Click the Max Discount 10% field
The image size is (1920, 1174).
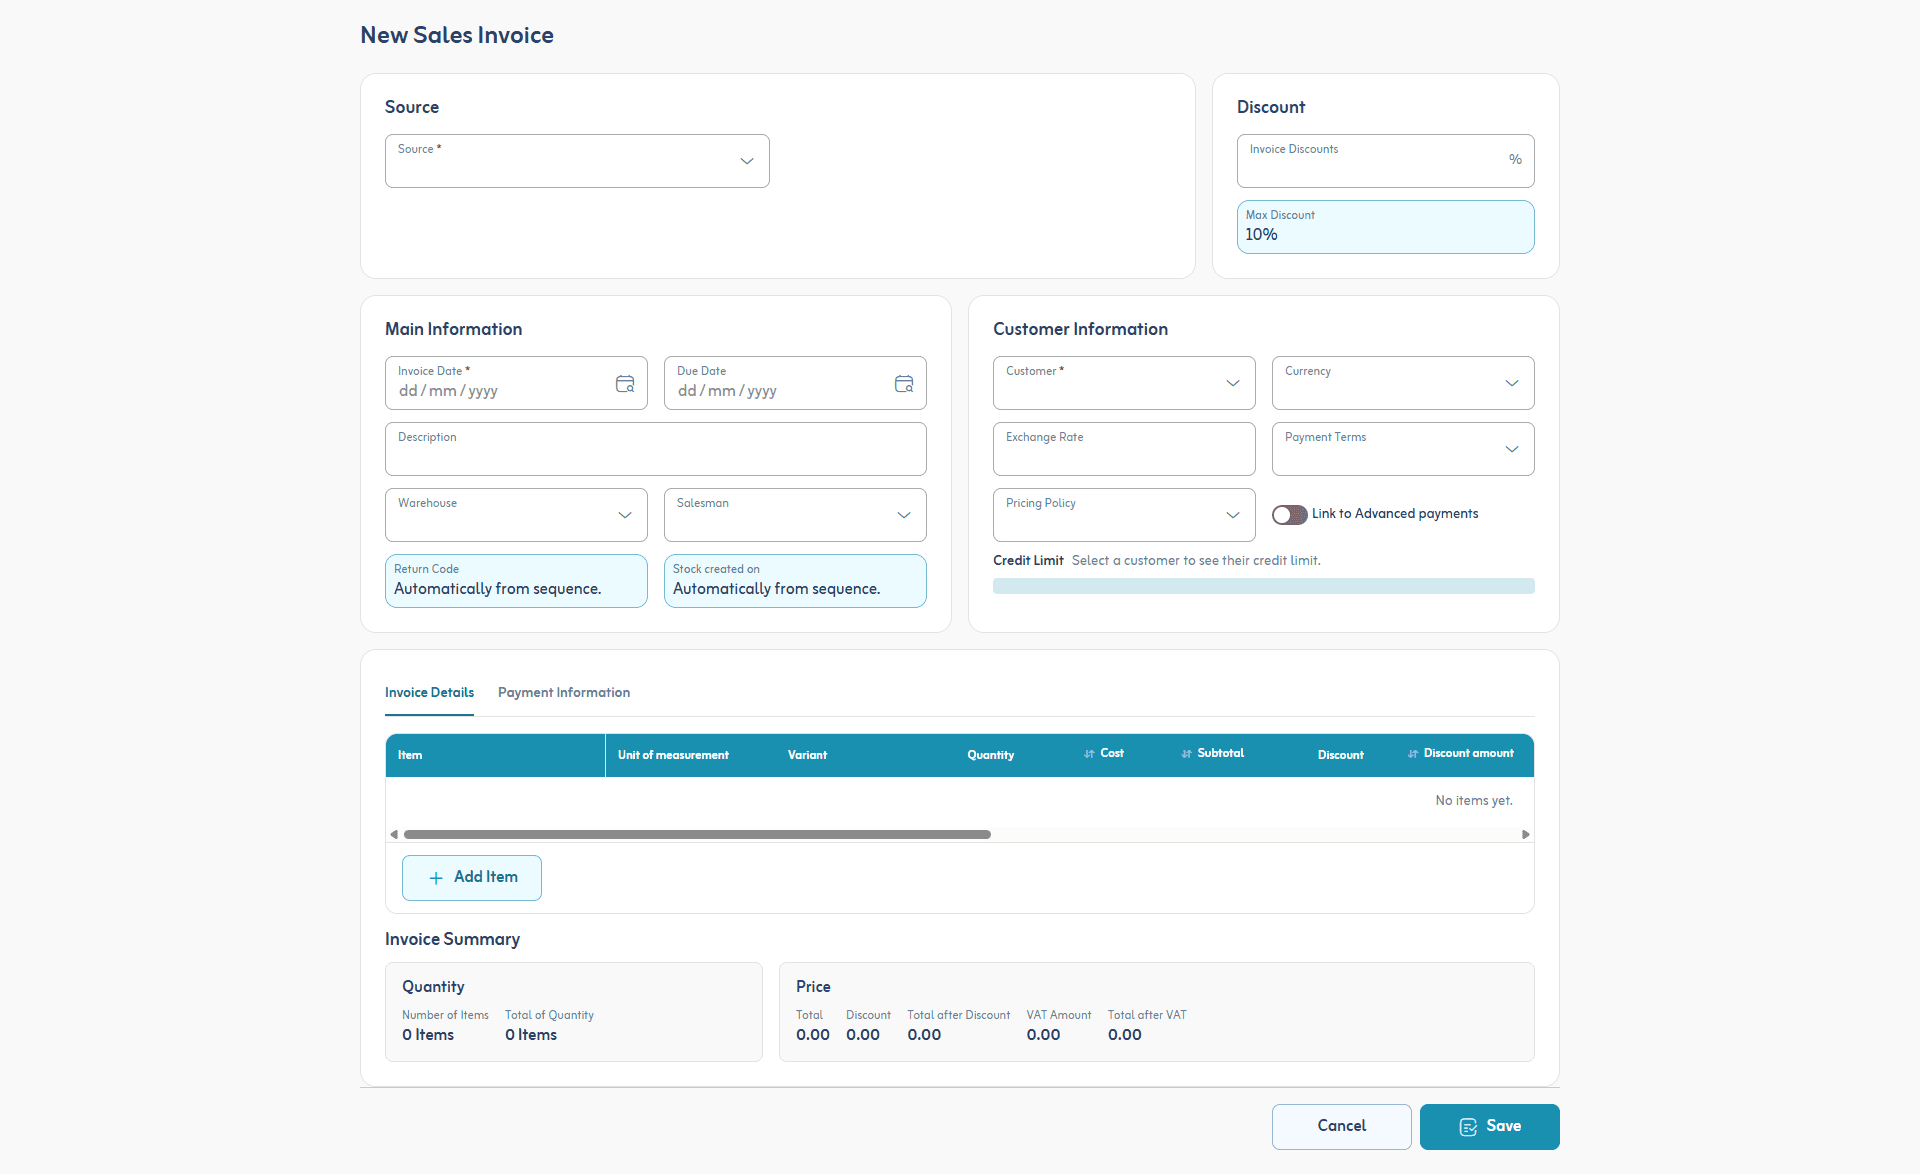pyautogui.click(x=1385, y=227)
